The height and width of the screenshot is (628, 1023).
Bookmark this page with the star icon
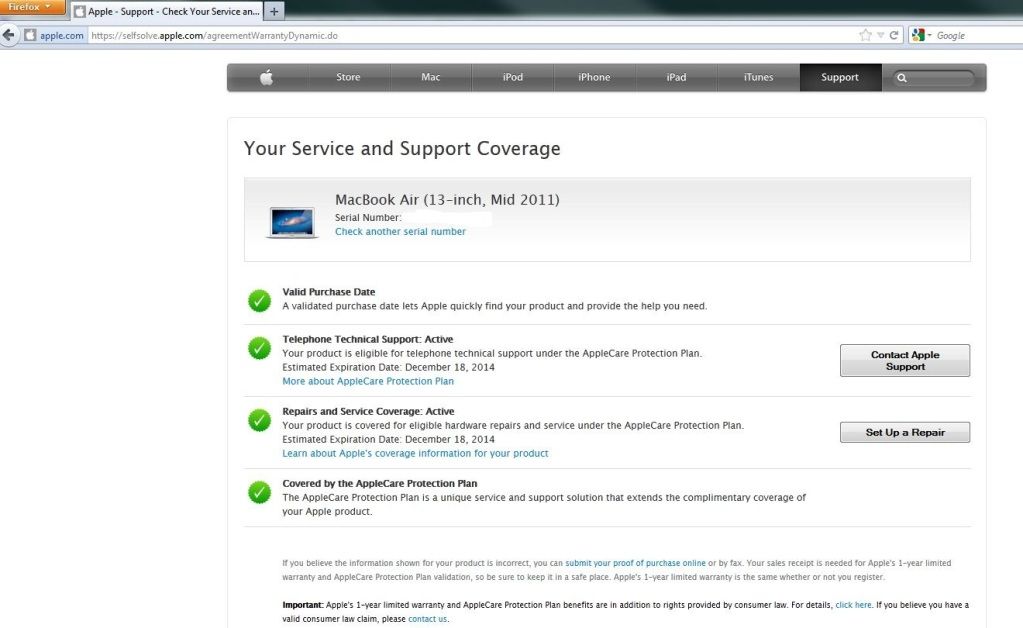tap(865, 35)
